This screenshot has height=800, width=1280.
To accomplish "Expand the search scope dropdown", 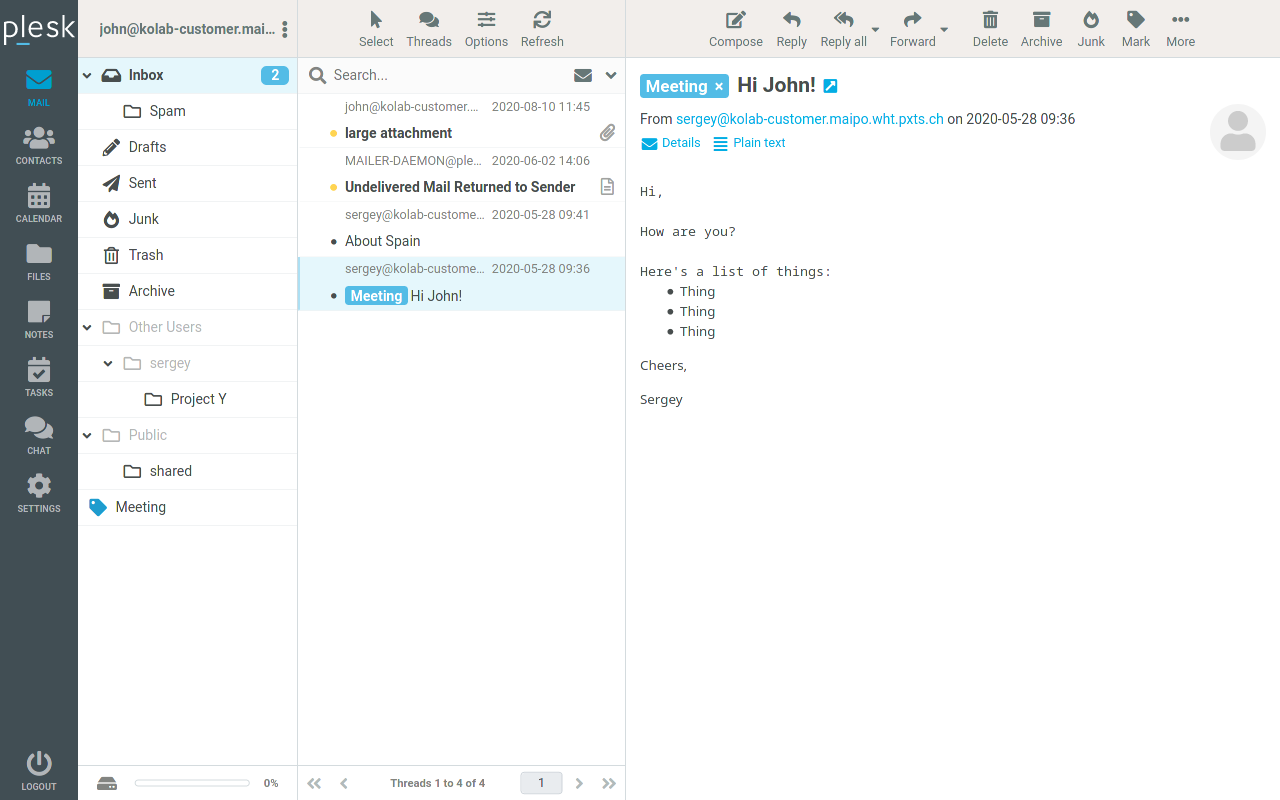I will 610,75.
